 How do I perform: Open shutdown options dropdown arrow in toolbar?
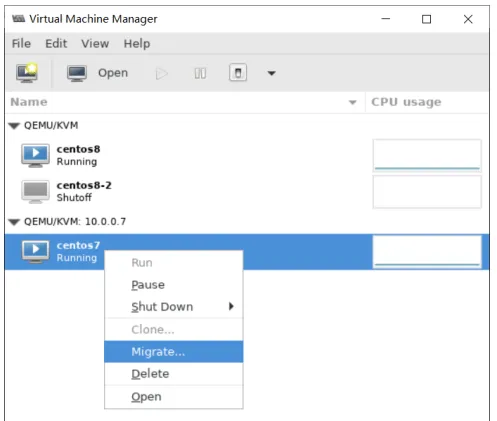tap(272, 73)
